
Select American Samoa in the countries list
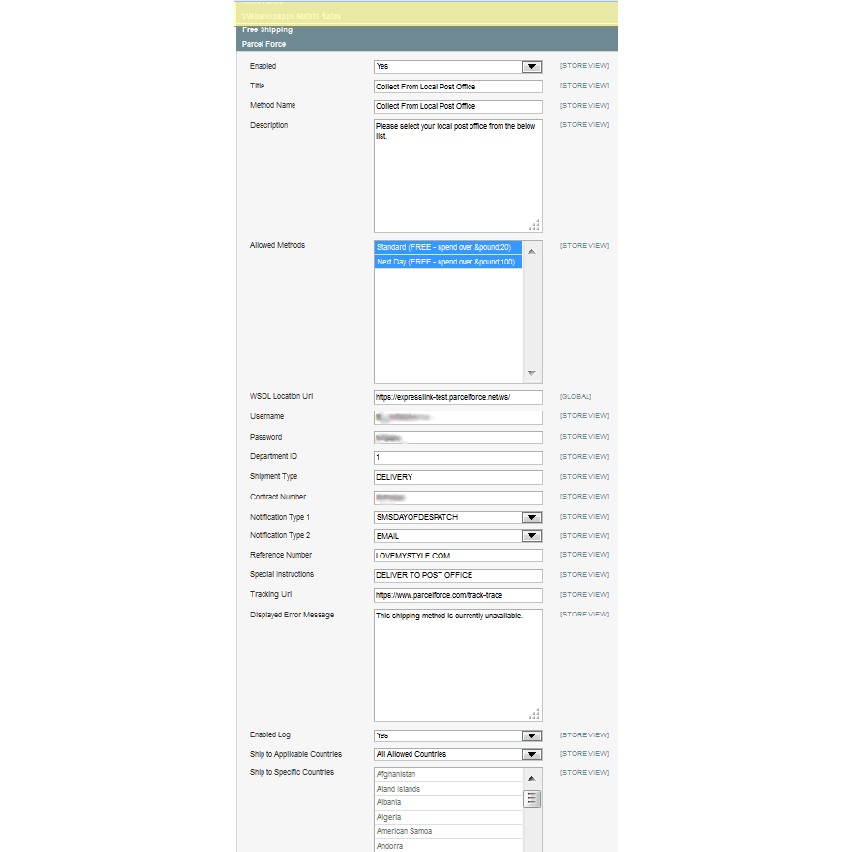[x=448, y=831]
